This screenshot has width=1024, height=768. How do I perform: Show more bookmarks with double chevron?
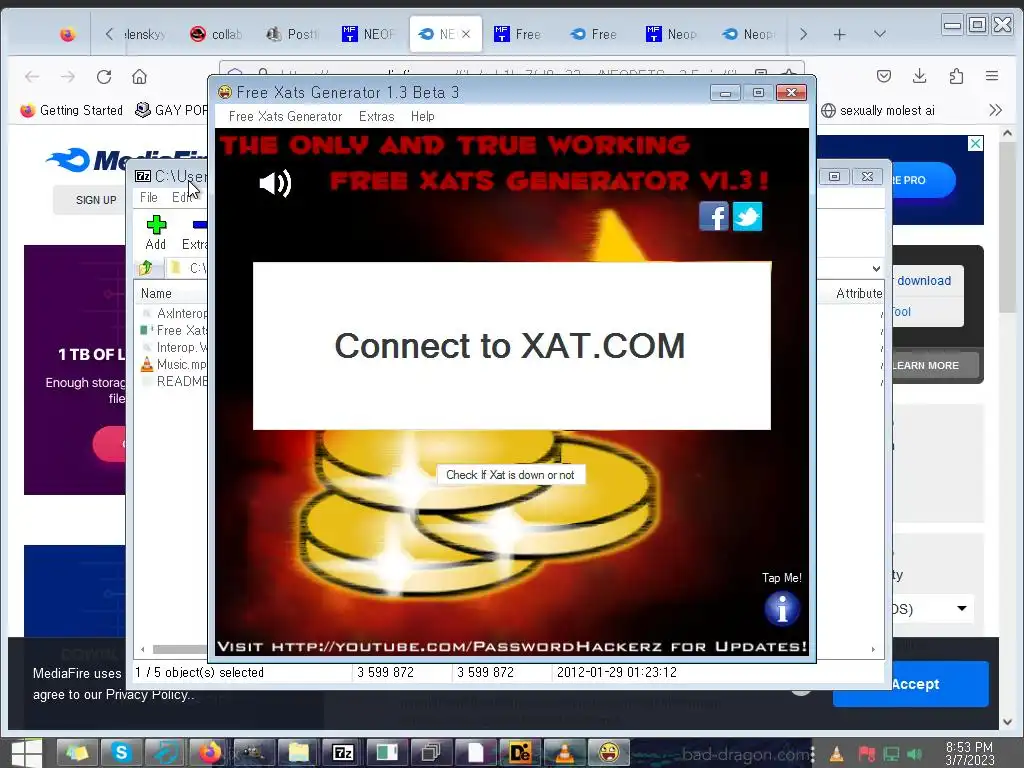click(995, 110)
